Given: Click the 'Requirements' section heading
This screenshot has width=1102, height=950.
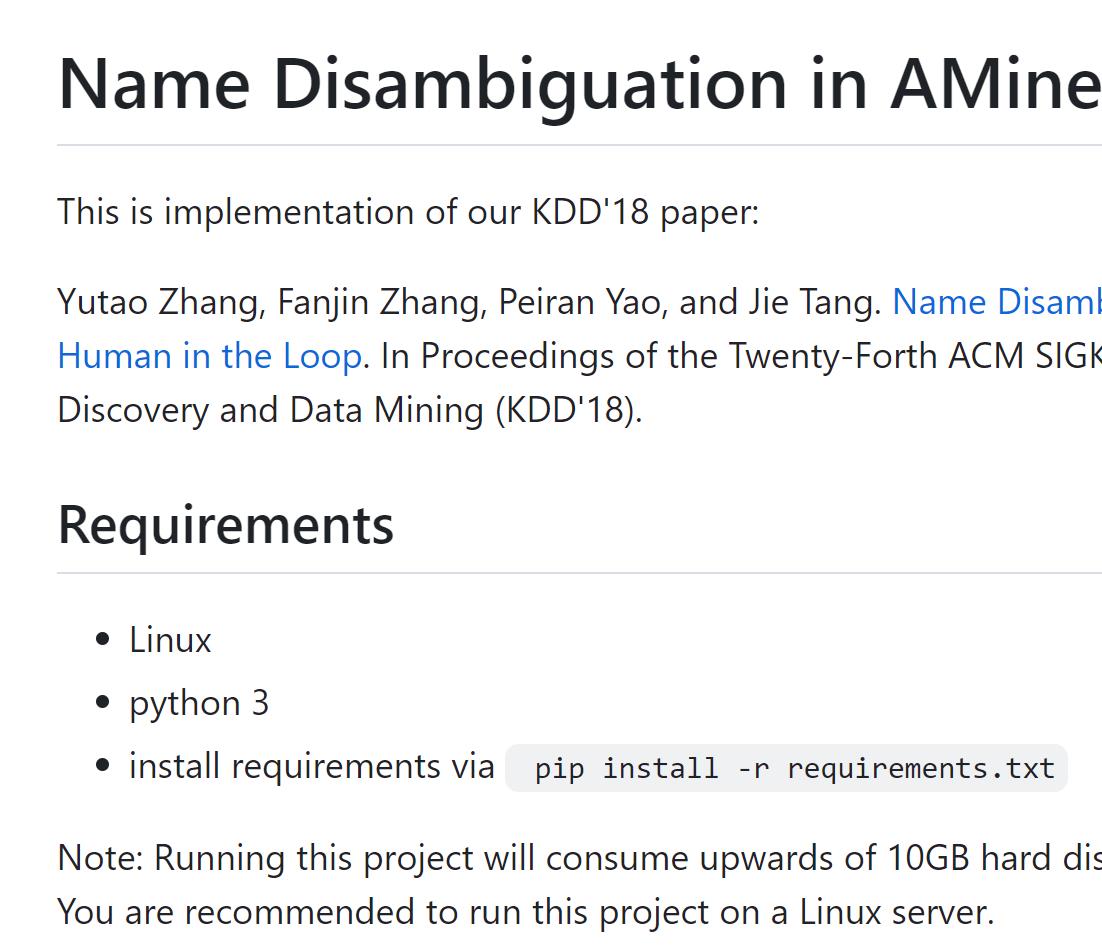Looking at the screenshot, I should click(x=225, y=523).
